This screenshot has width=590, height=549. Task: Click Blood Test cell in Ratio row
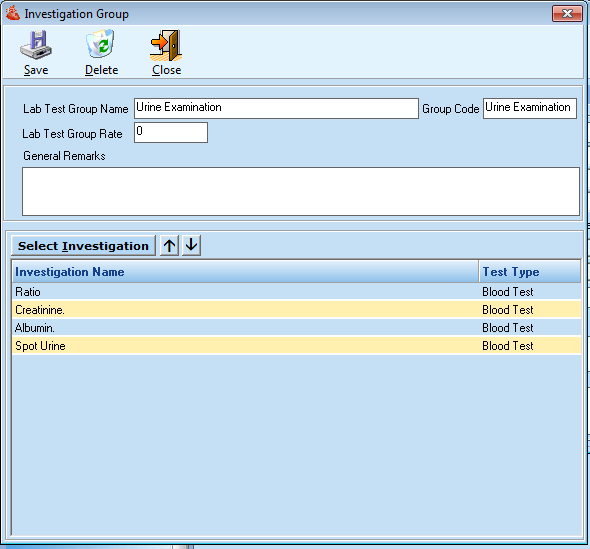508,292
